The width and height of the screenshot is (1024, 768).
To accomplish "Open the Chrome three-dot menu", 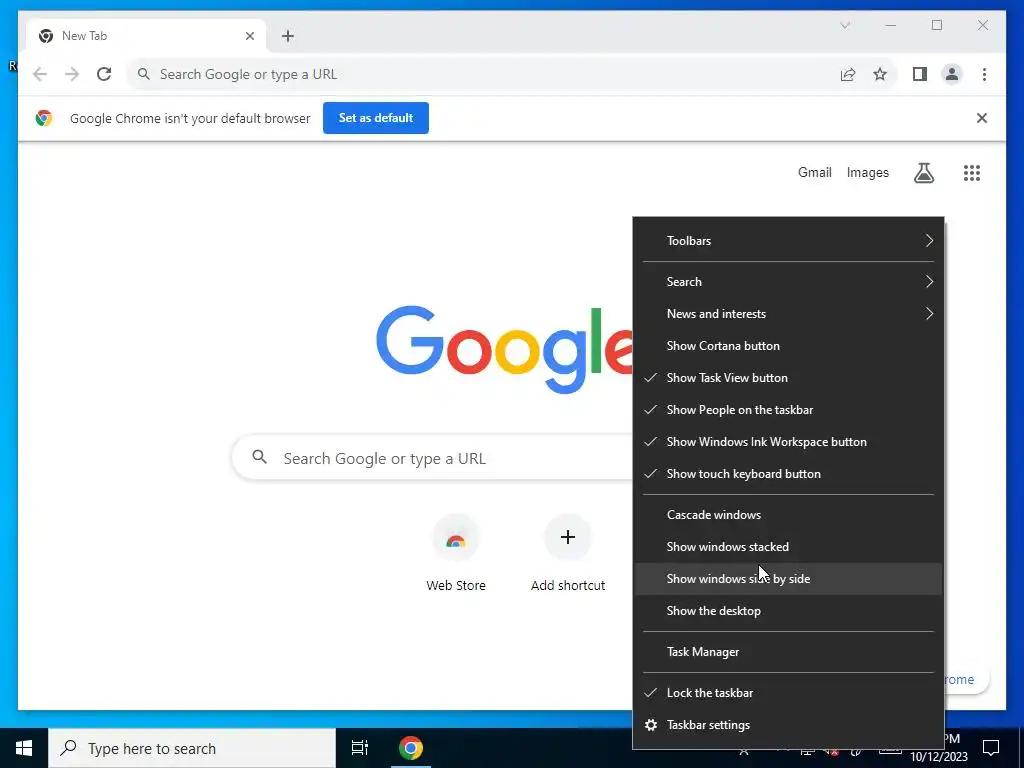I will 984,74.
